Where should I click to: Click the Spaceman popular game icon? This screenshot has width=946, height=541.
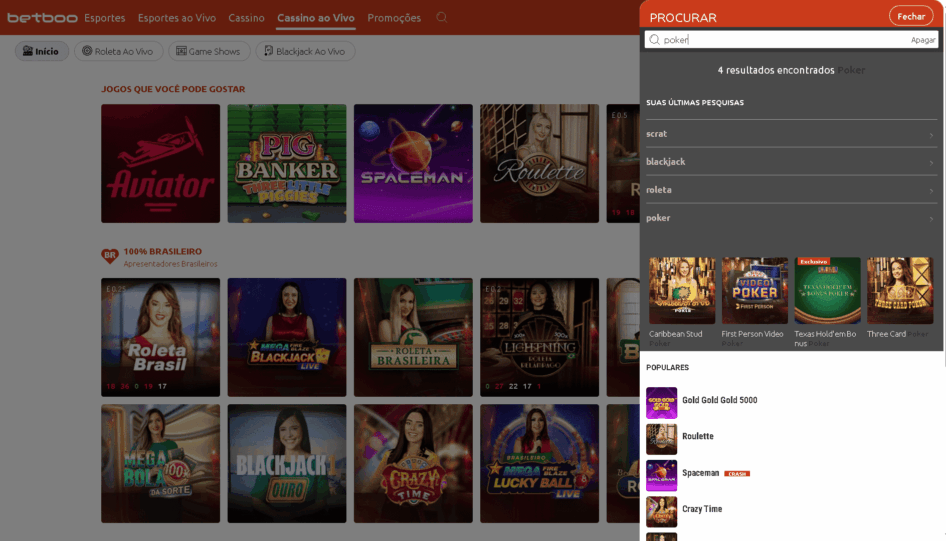661,475
